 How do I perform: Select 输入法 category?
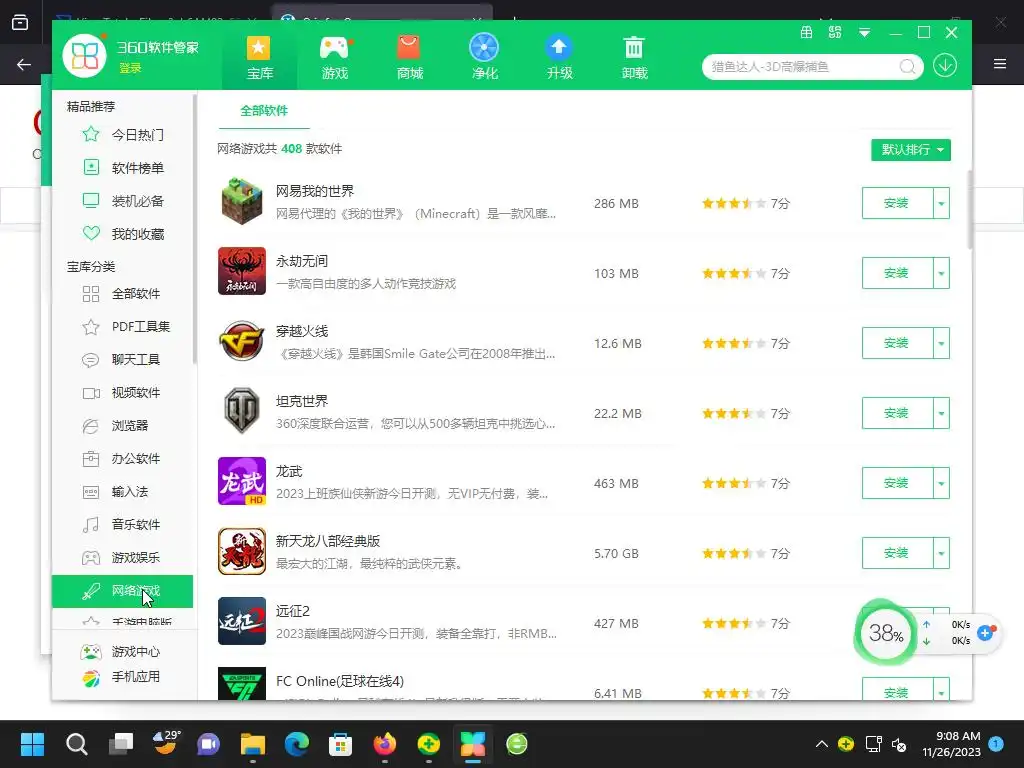(x=123, y=492)
